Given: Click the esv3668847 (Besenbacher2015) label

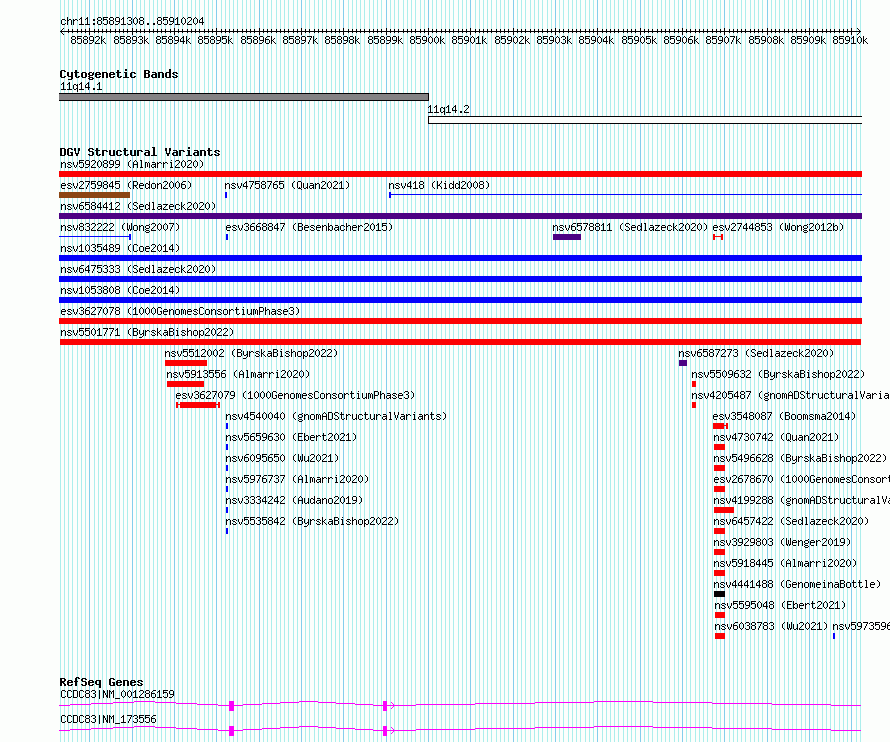Looking at the screenshot, I should click(x=309, y=228).
